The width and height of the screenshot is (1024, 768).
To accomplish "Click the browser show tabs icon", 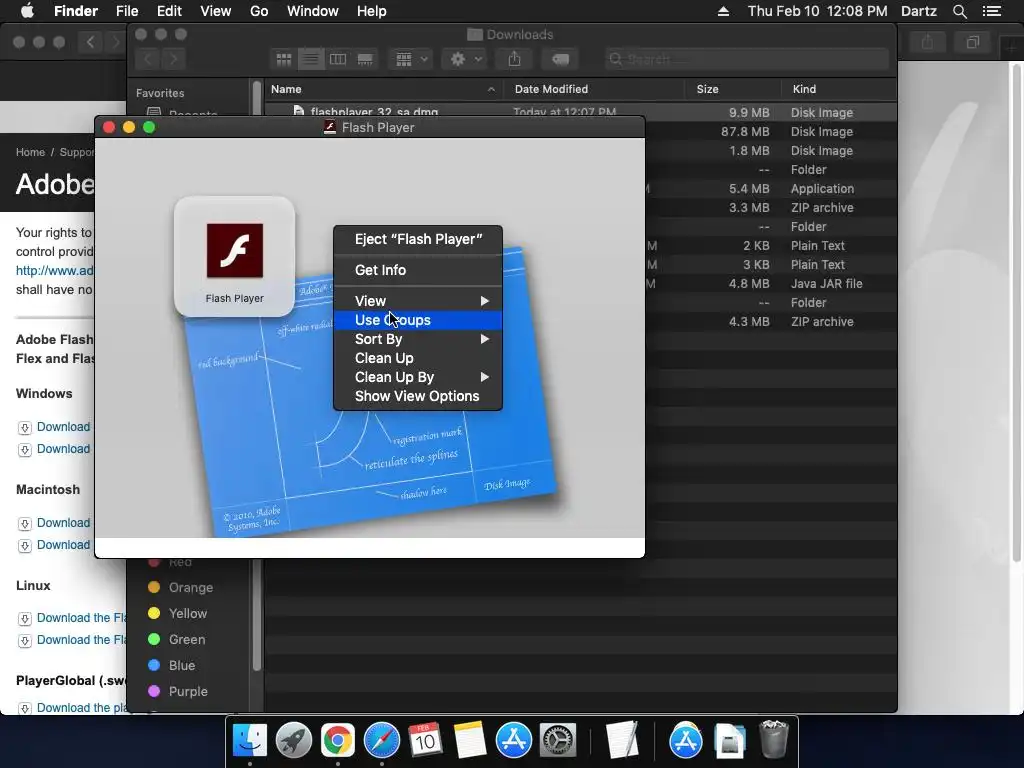I will pos(973,42).
